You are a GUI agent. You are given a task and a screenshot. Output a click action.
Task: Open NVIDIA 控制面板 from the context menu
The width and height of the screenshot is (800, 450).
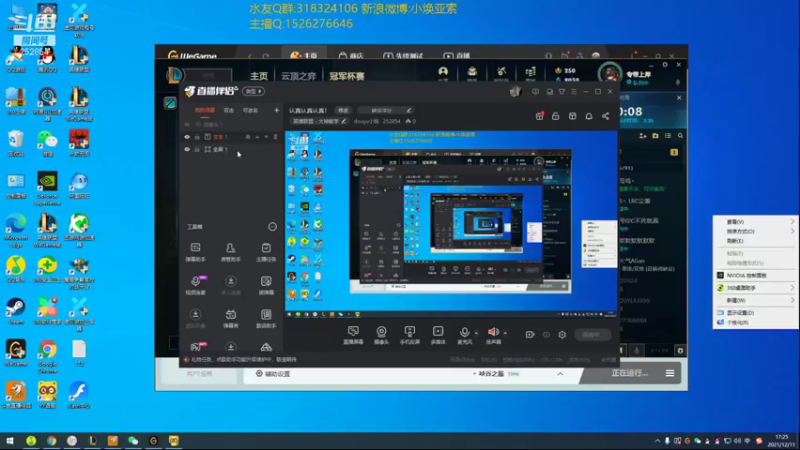pyautogui.click(x=756, y=276)
